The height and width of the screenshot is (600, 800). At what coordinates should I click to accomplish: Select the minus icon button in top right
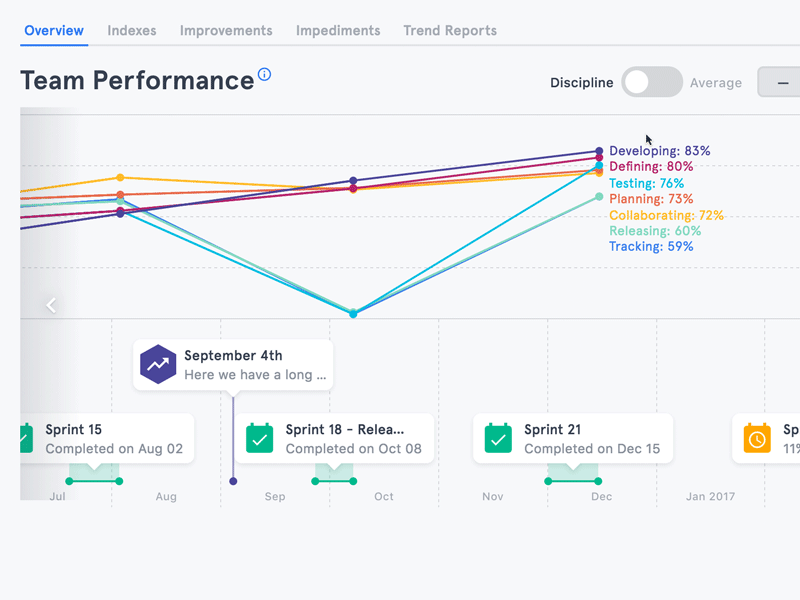(x=781, y=82)
